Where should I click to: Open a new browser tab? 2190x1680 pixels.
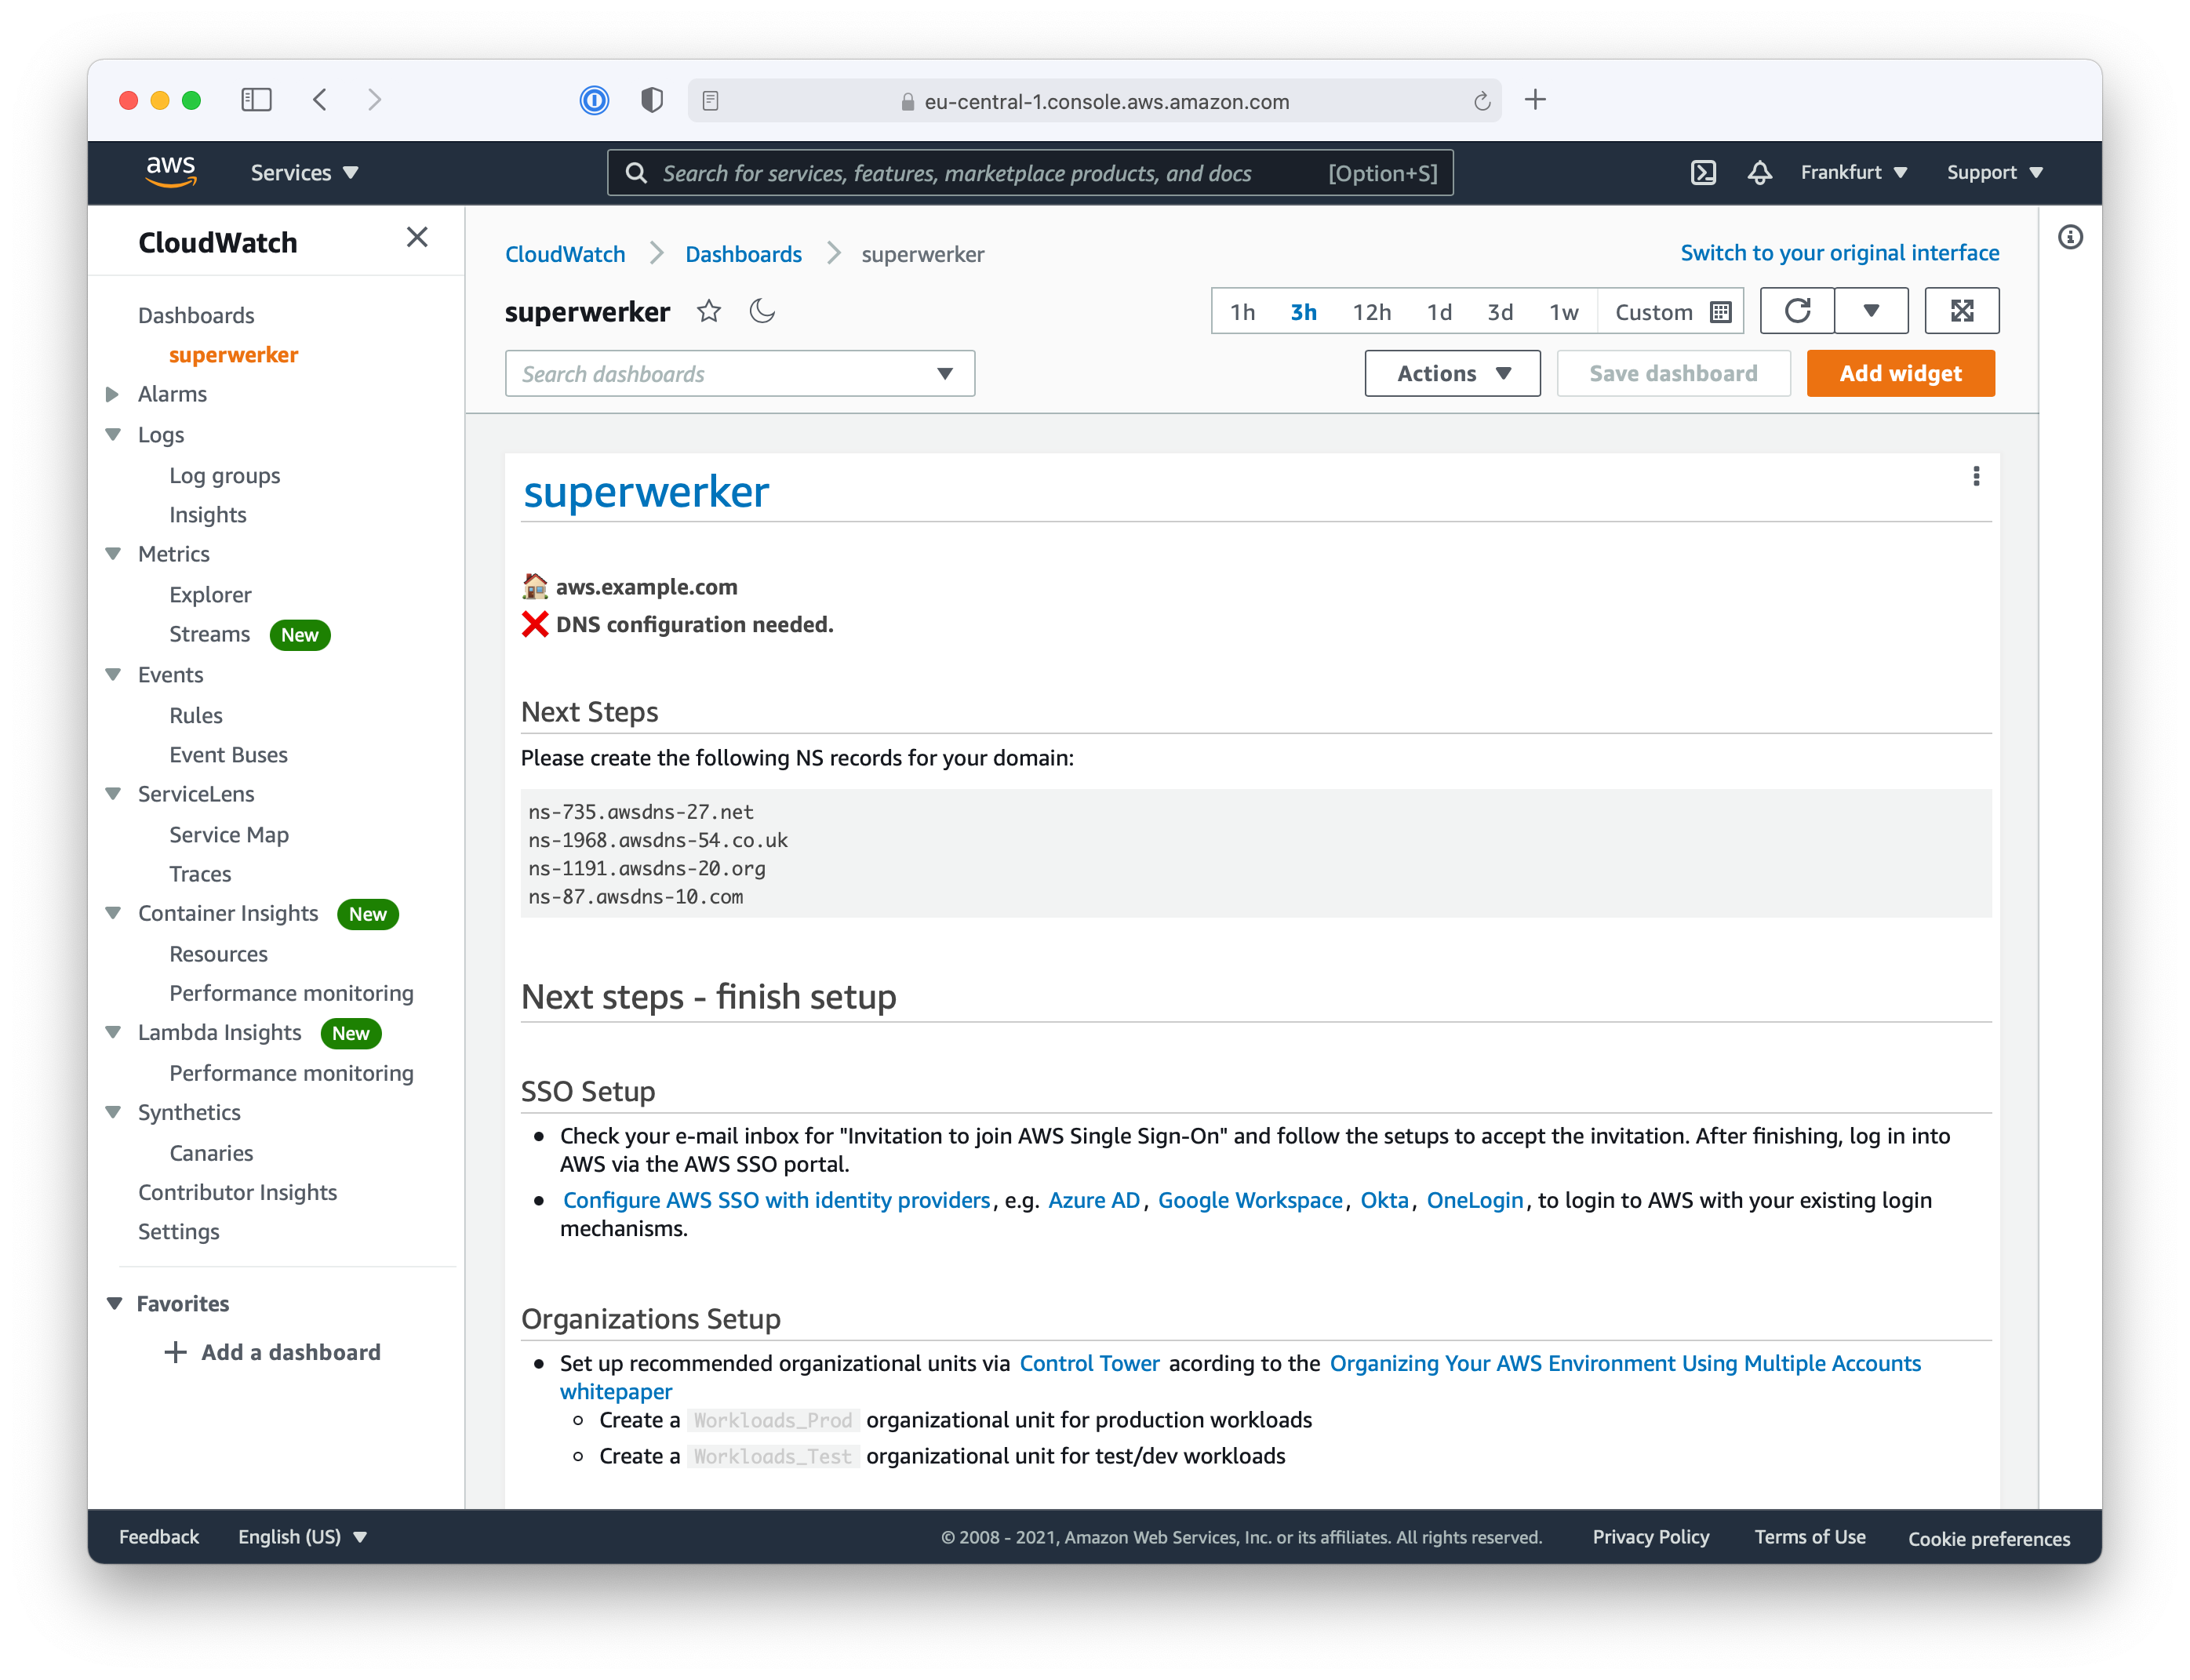click(x=1535, y=100)
